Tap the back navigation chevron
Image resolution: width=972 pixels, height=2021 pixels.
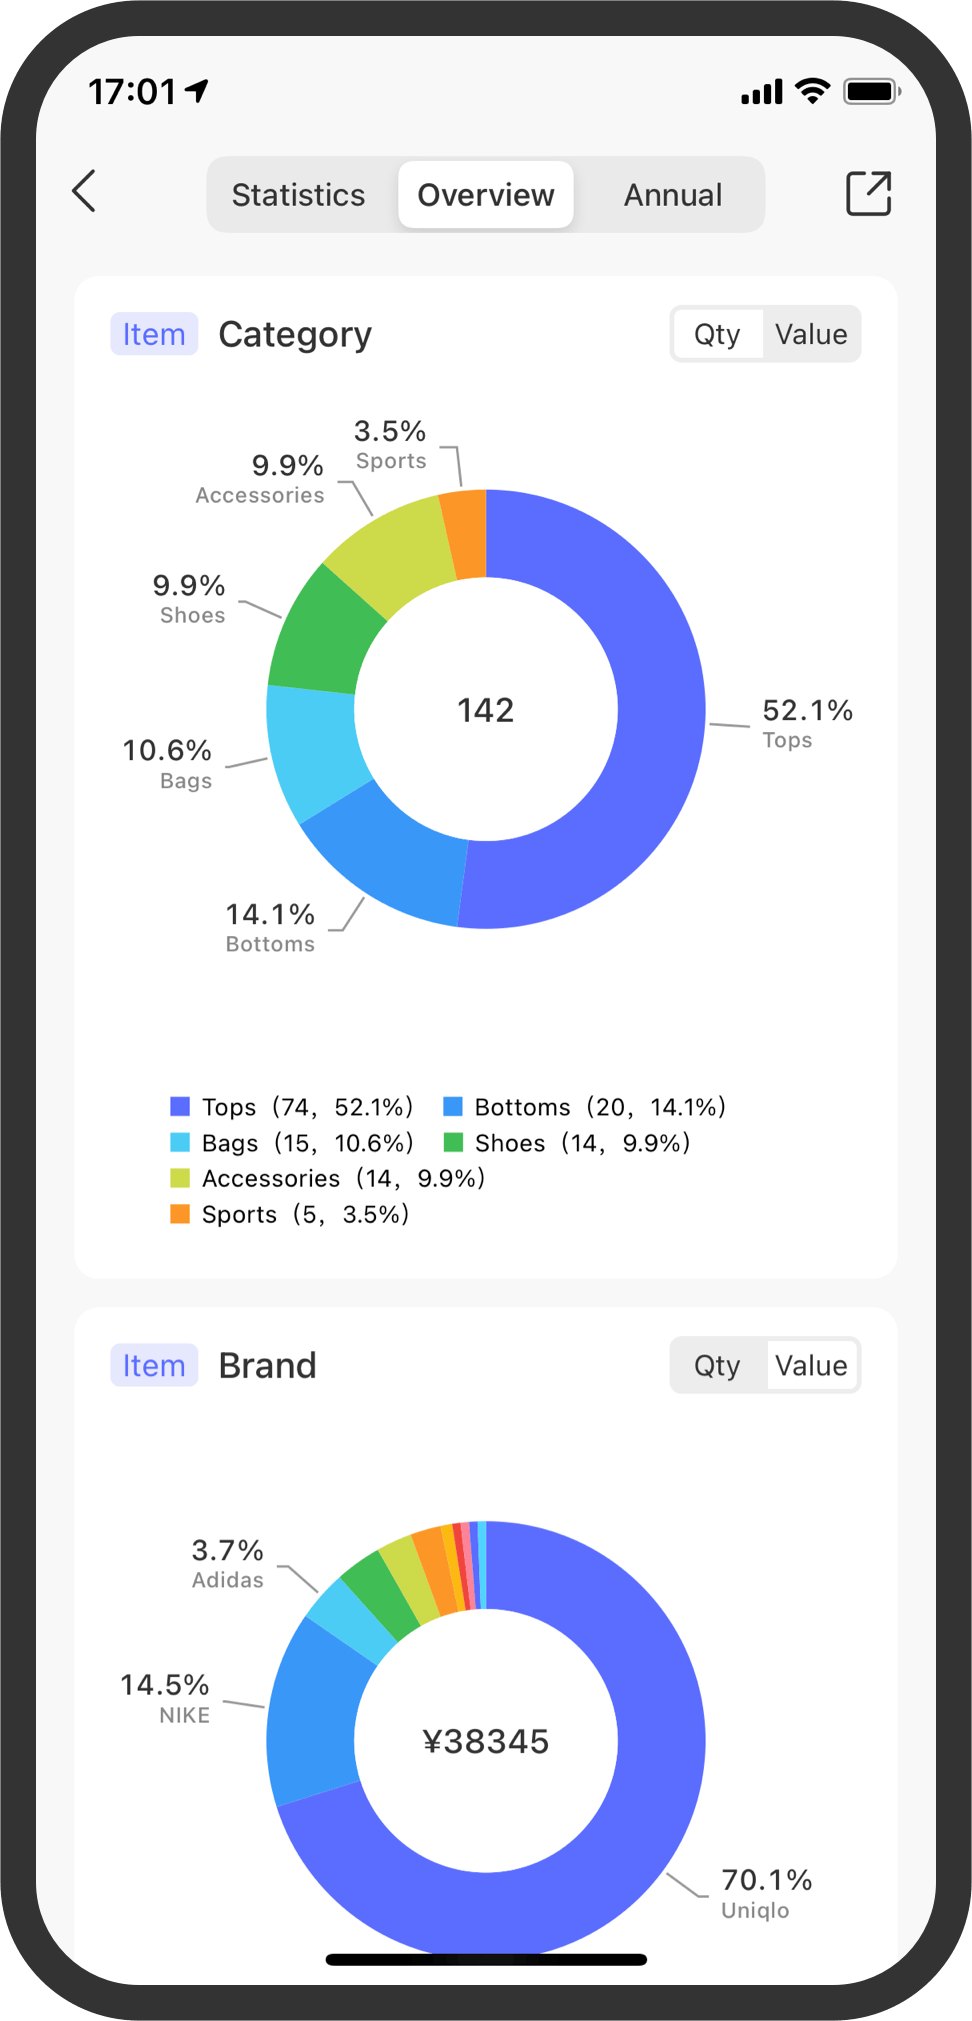(x=85, y=193)
